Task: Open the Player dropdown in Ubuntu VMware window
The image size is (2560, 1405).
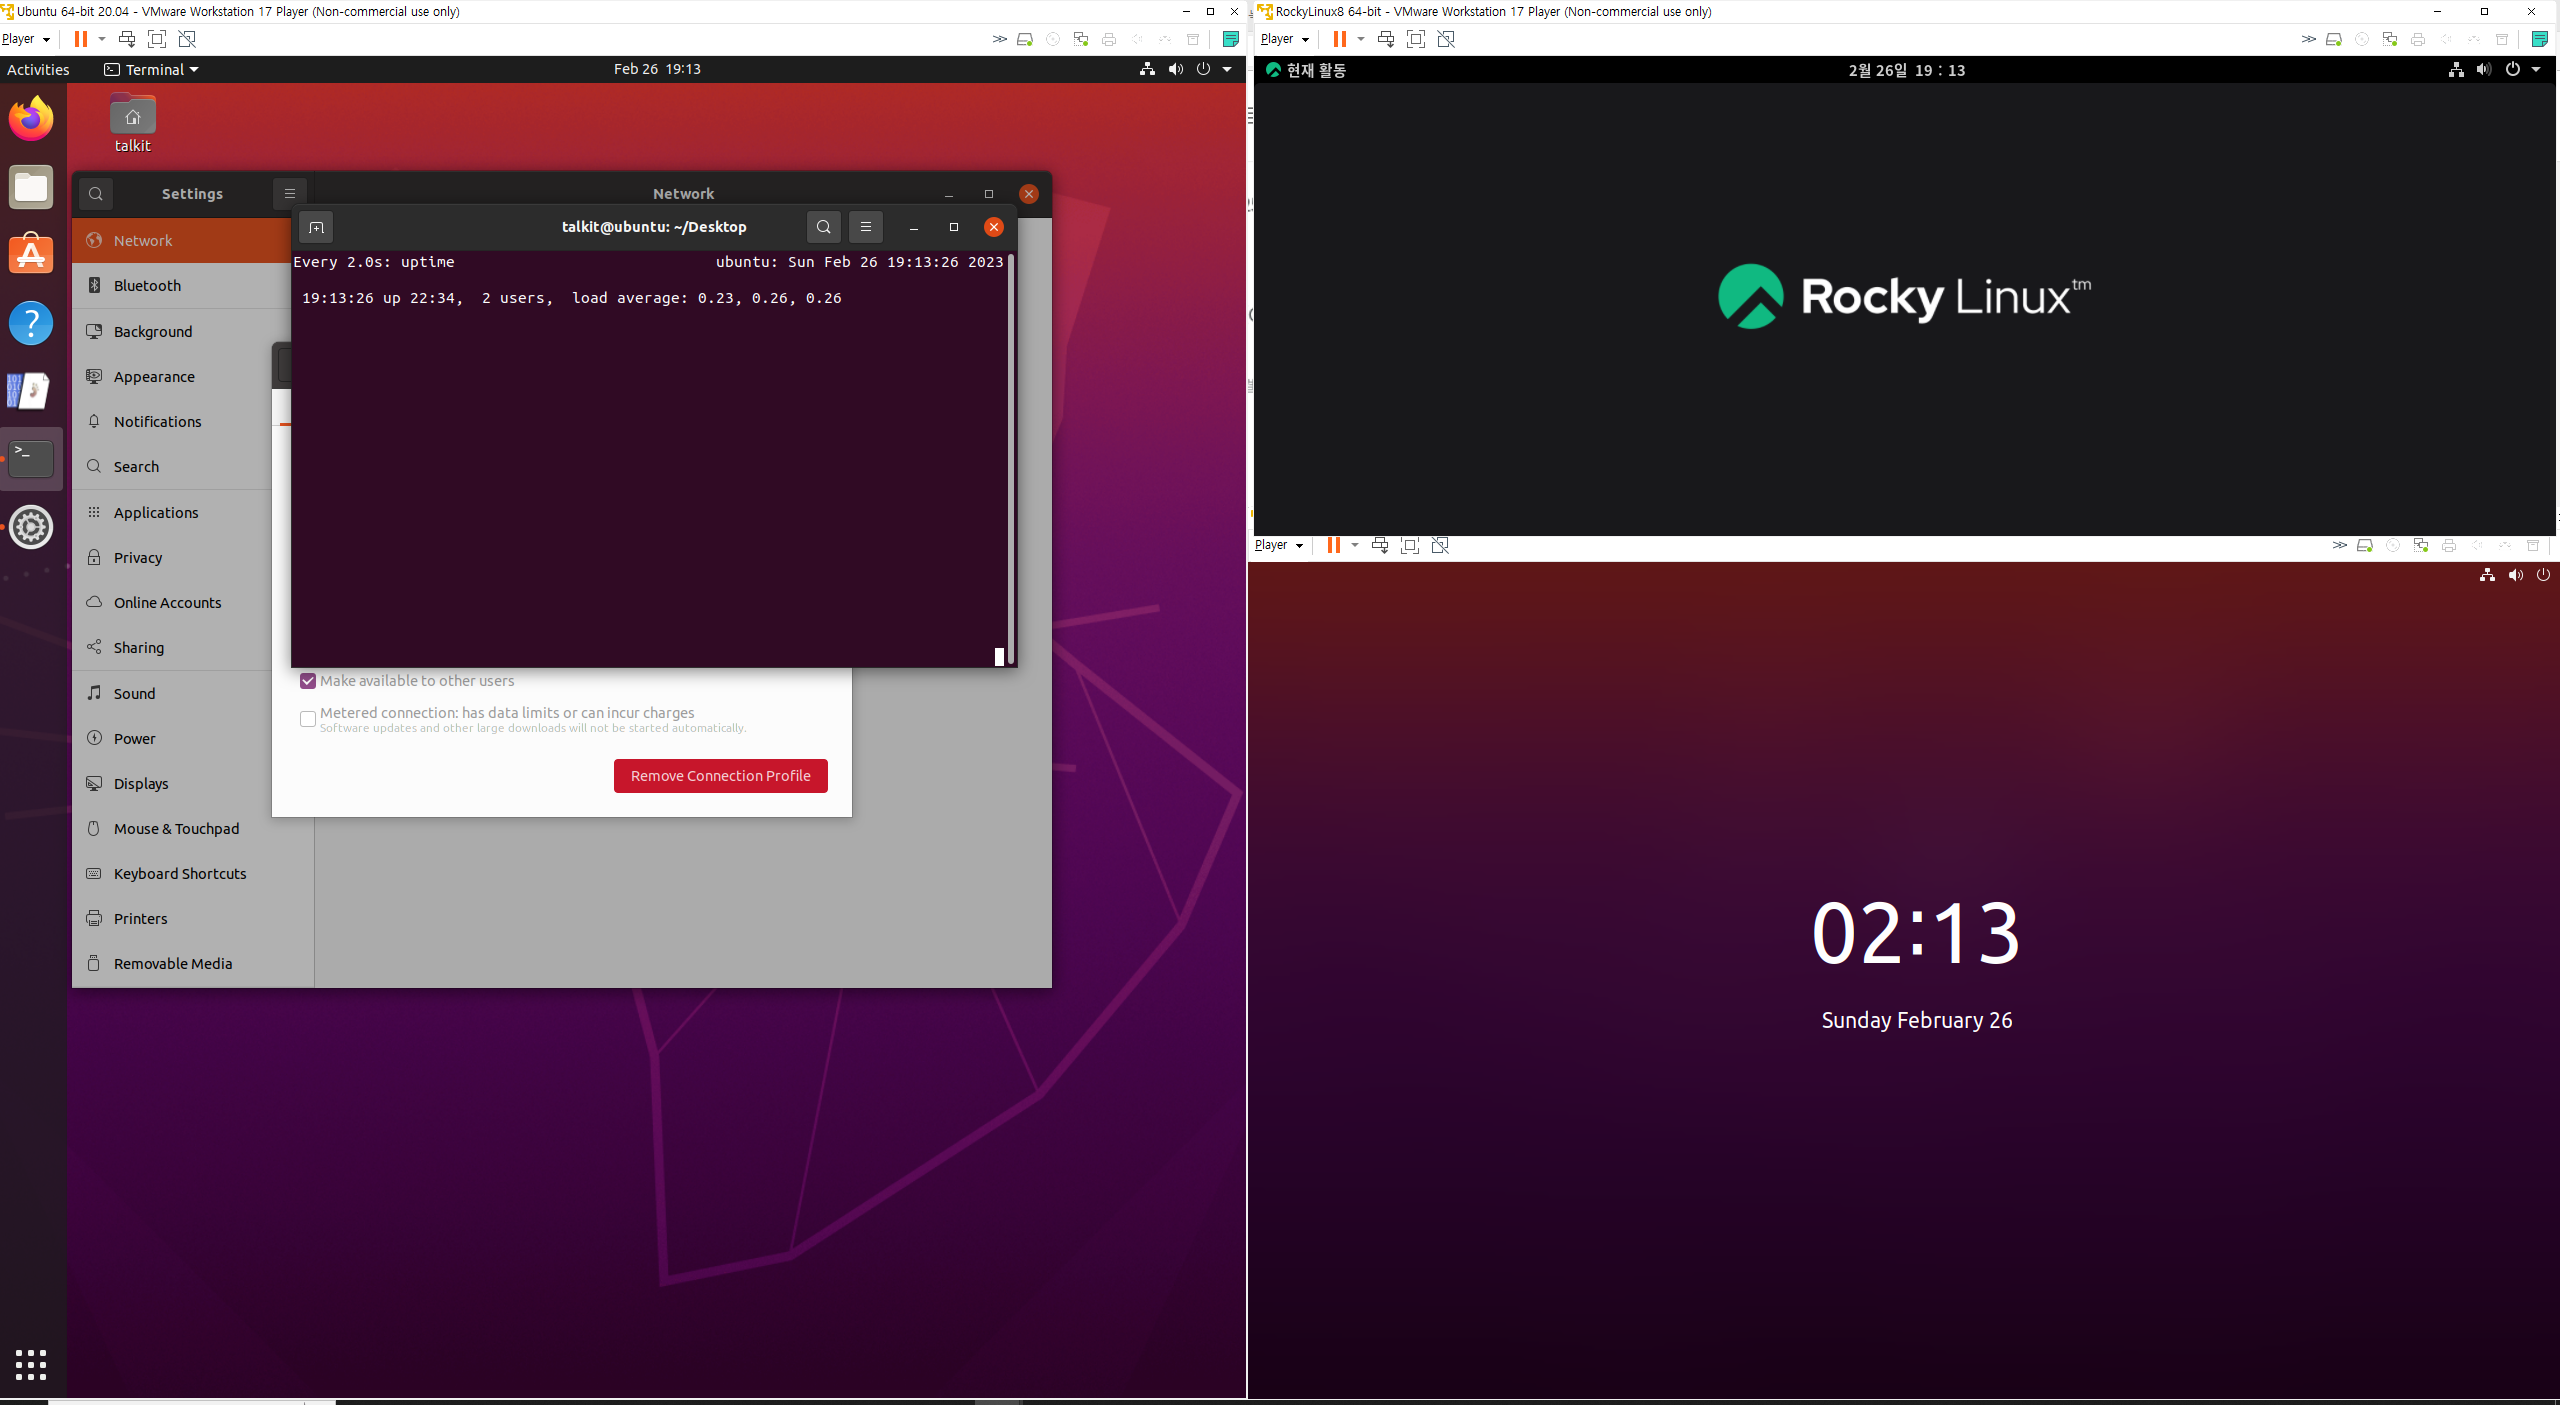Action: 26,39
